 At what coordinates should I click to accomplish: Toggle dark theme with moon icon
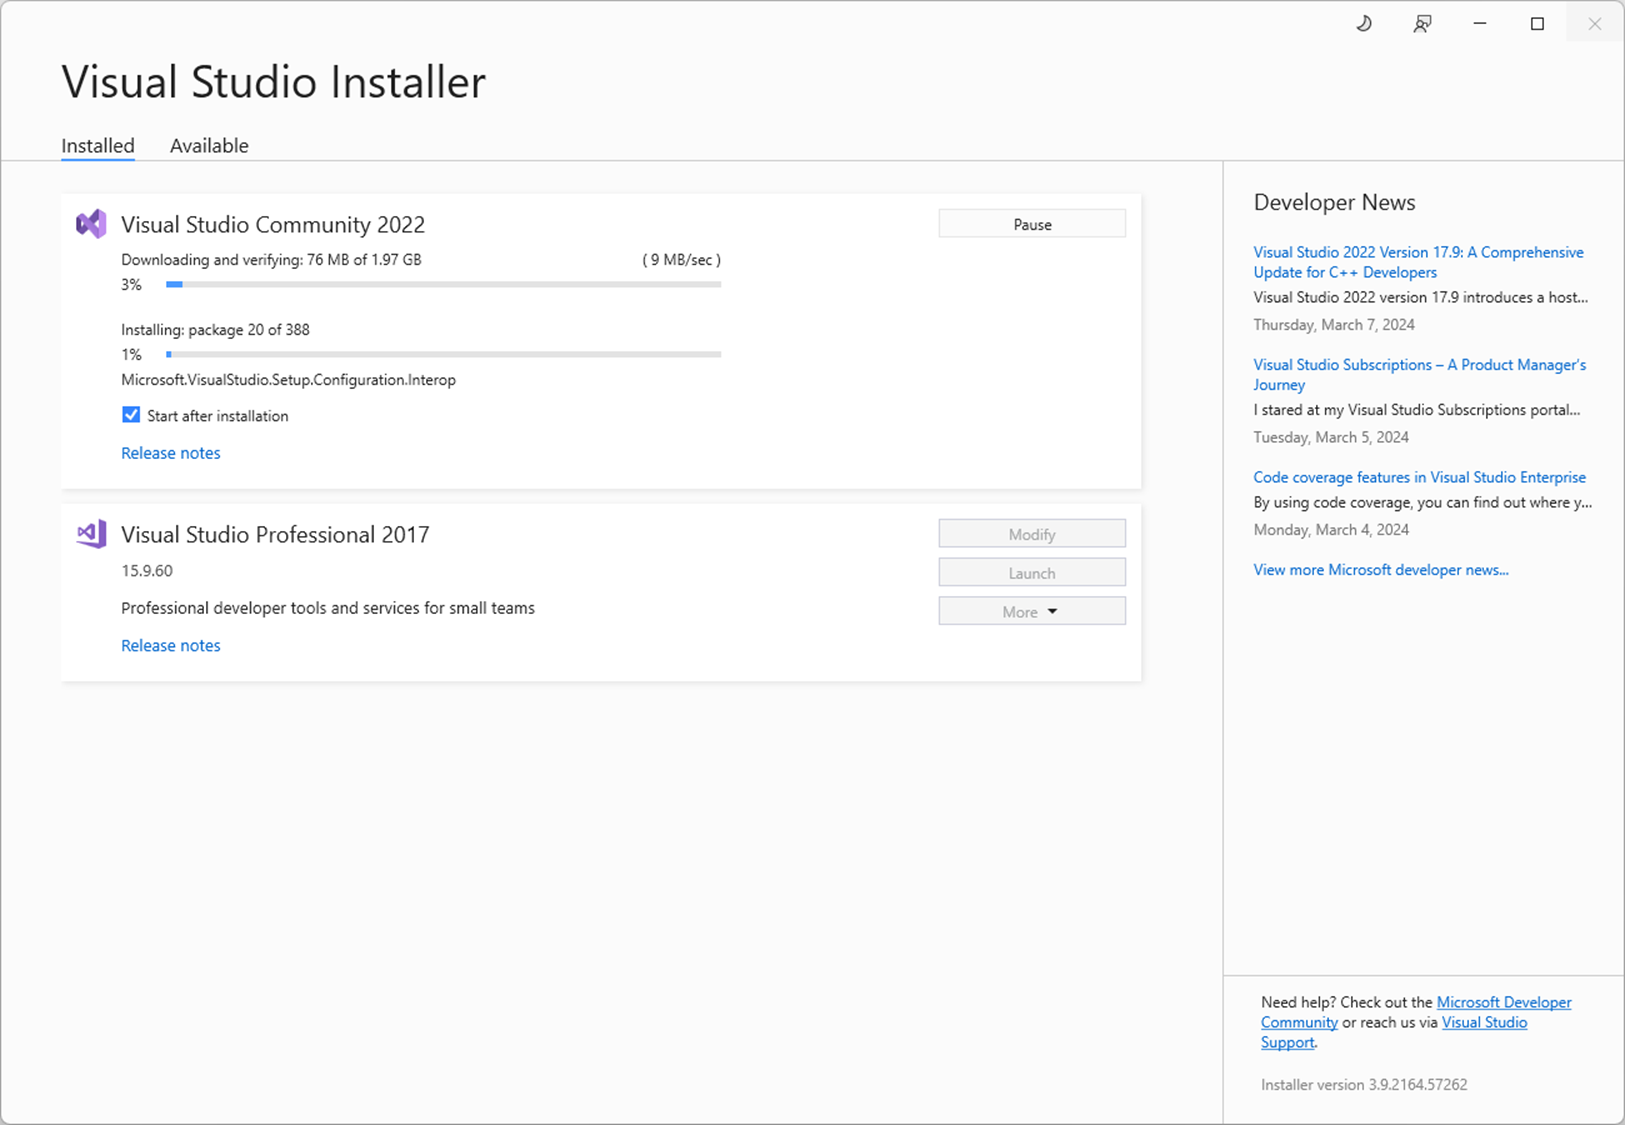1364,24
